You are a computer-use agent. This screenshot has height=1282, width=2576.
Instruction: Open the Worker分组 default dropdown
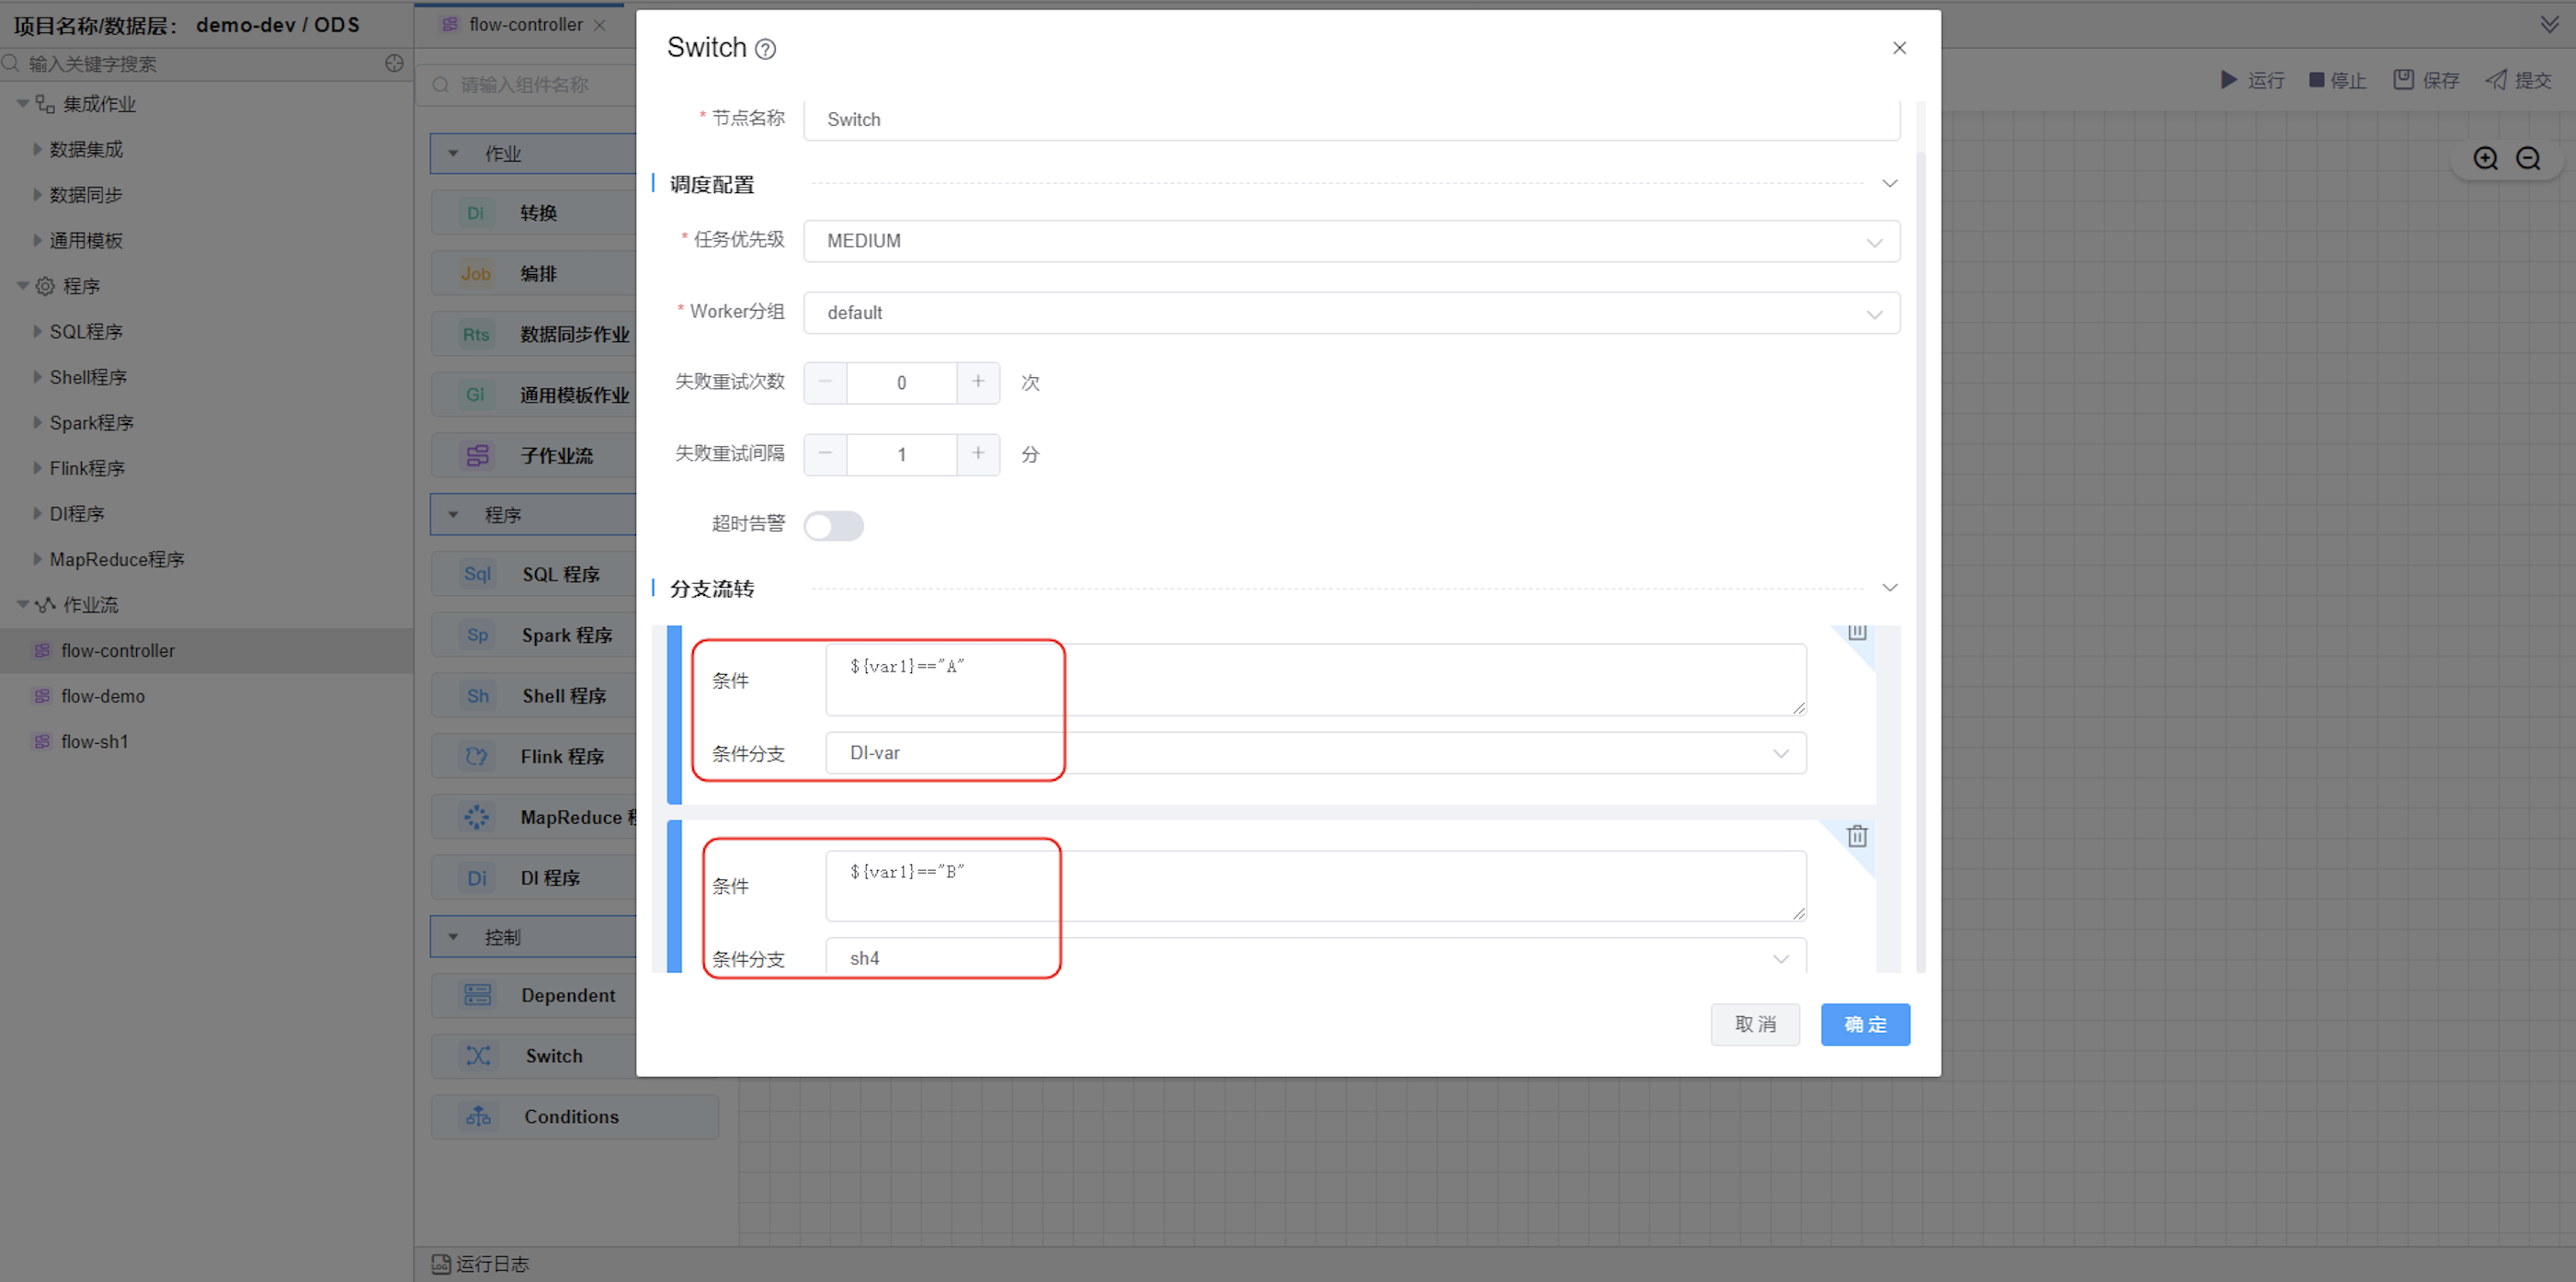1350,313
